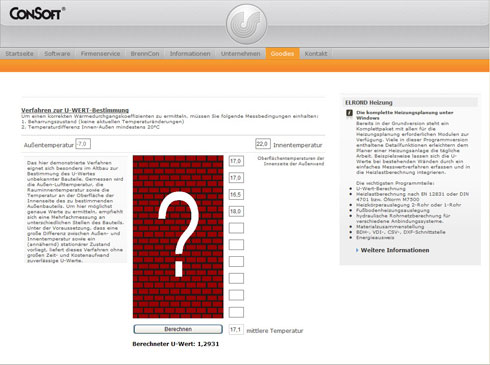The image size is (490, 365).
Task: Click surface temperature field showing 16,5
Action: [236, 195]
